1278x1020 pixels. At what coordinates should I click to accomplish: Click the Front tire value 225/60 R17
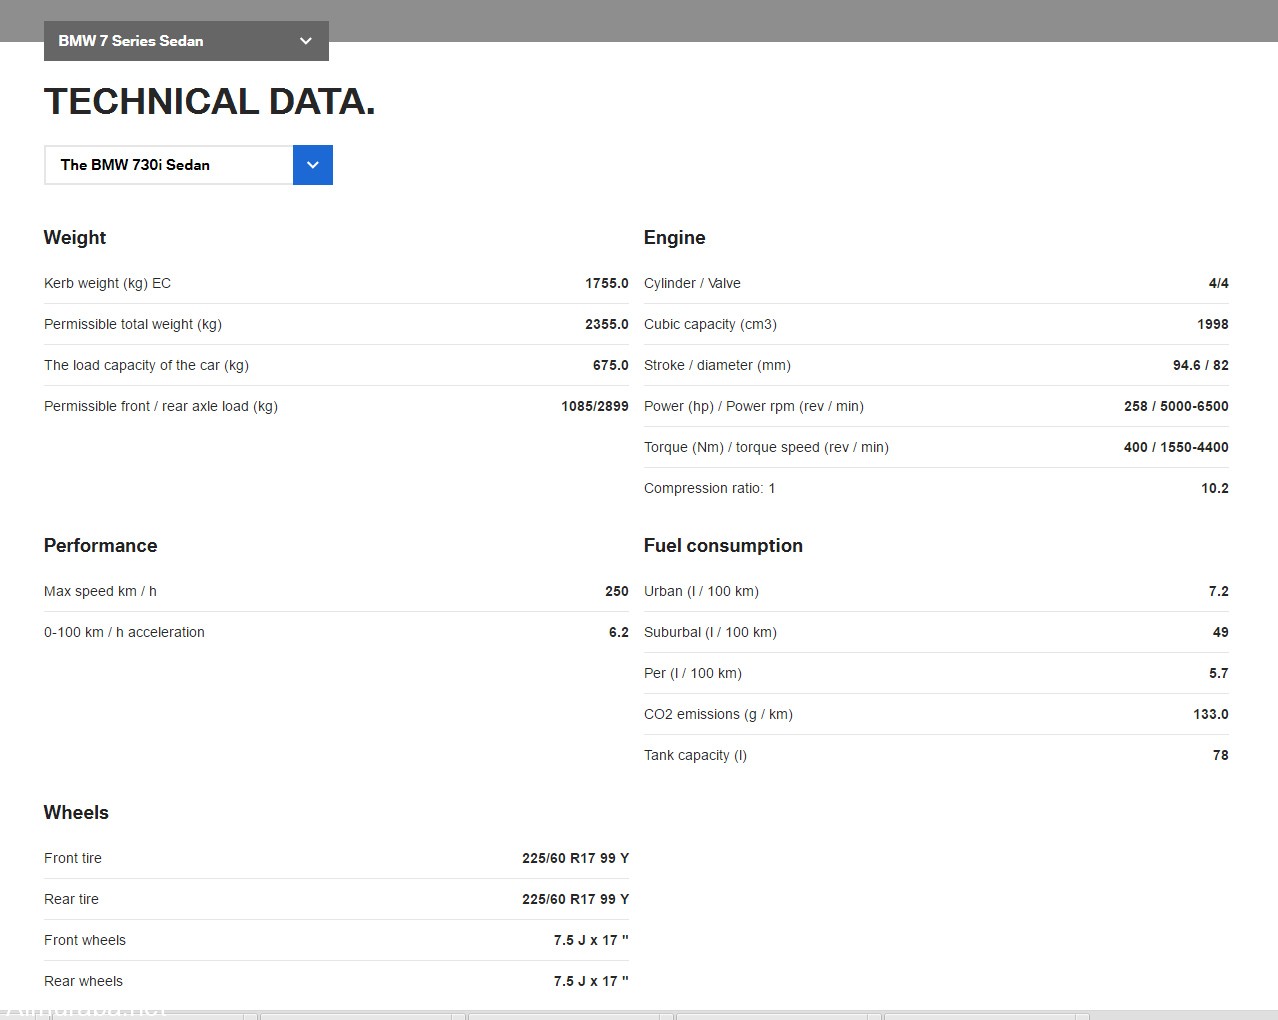click(x=575, y=859)
